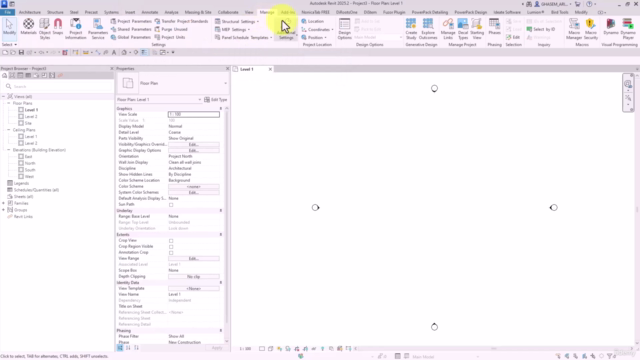Open Structural Settings dropdown
The image size is (640, 360).
237,21
